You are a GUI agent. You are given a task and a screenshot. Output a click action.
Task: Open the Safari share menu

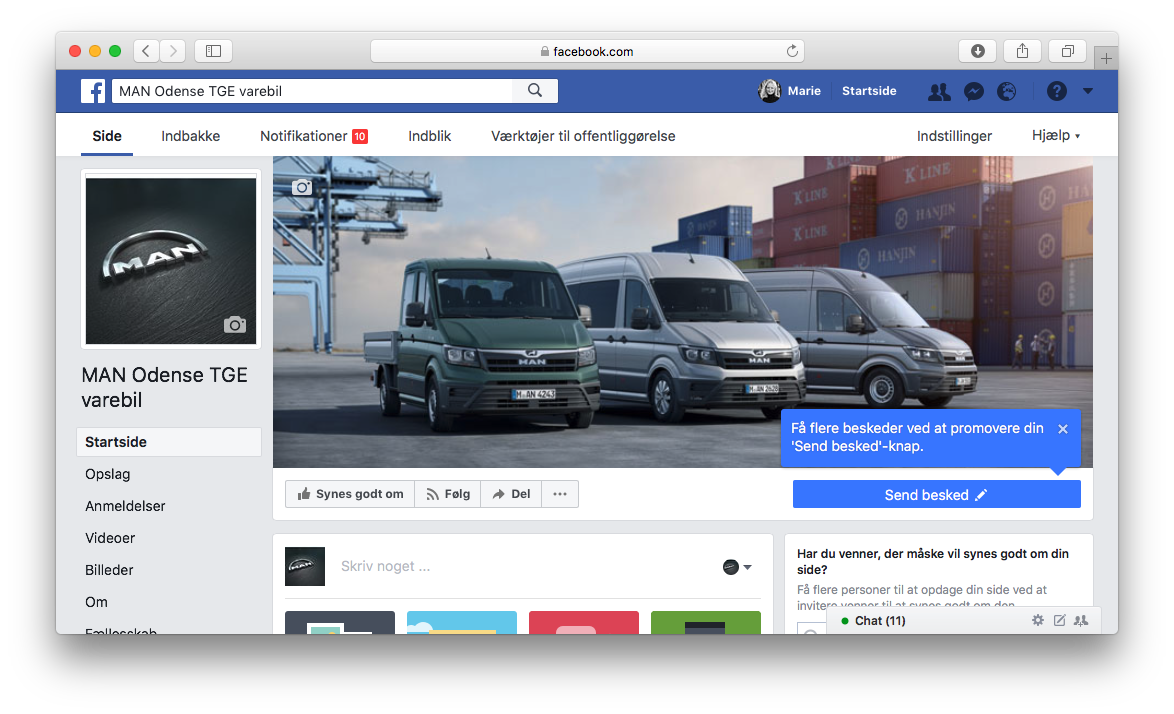pos(1022,51)
